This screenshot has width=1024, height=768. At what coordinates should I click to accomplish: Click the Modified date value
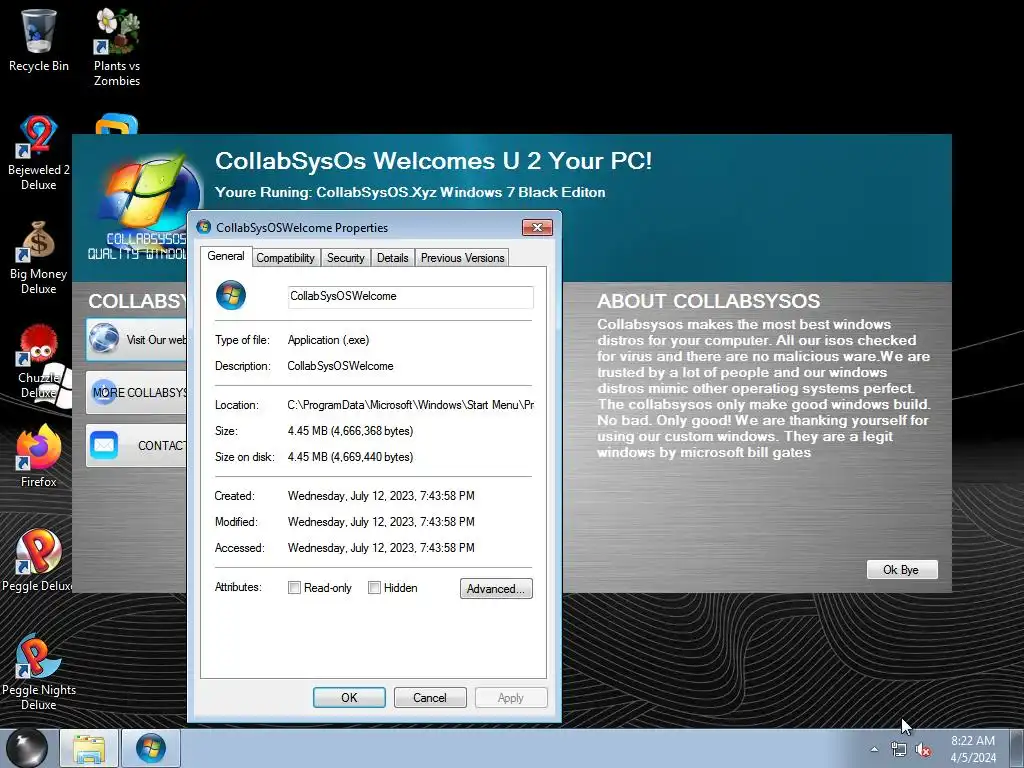[381, 522]
